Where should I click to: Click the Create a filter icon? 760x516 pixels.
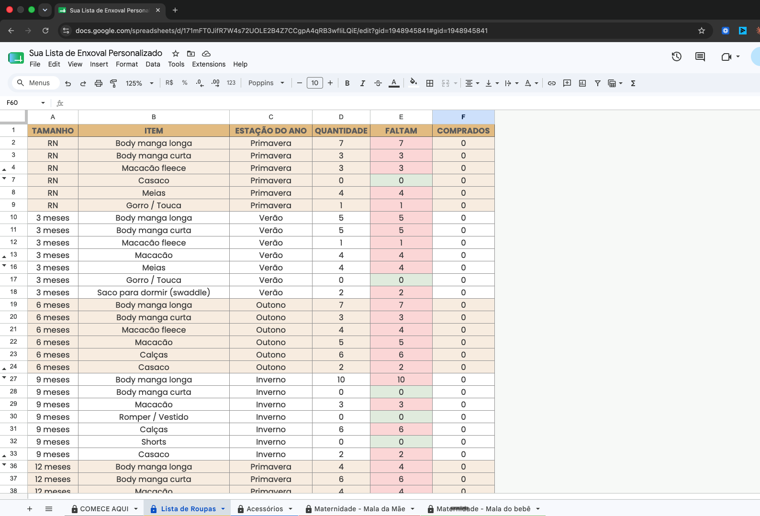pos(598,83)
